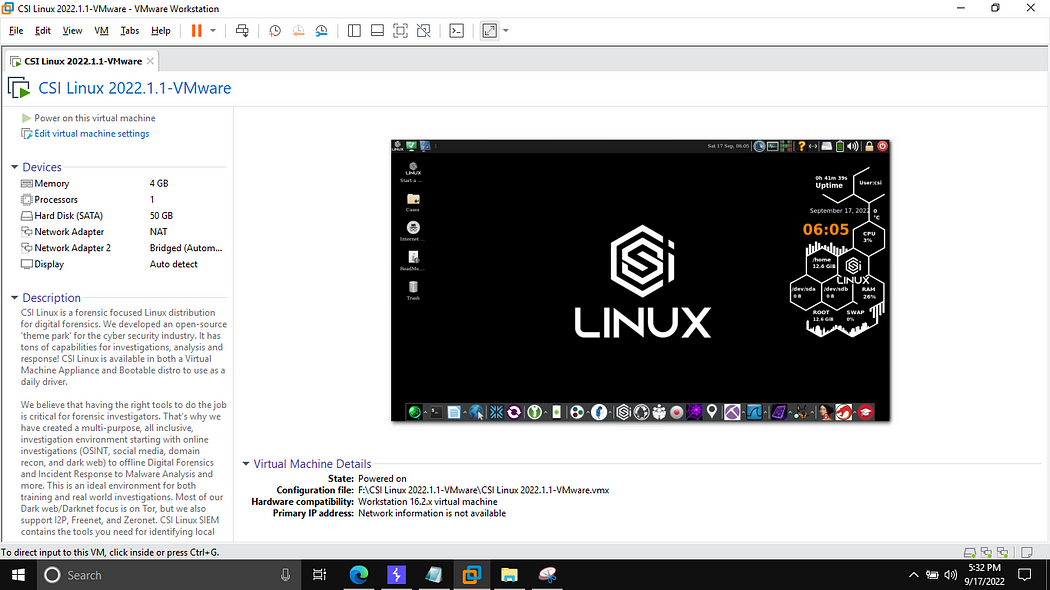The width and height of the screenshot is (1050, 590).
Task: Open the File menu
Action: pyautogui.click(x=16, y=31)
